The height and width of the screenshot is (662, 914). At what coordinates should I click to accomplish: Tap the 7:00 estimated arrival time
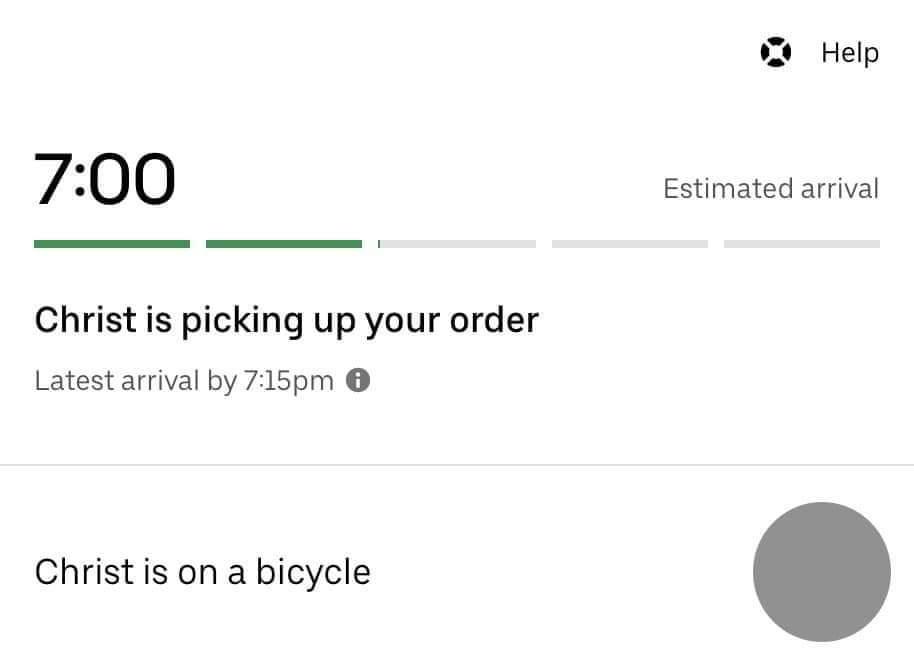click(x=105, y=179)
